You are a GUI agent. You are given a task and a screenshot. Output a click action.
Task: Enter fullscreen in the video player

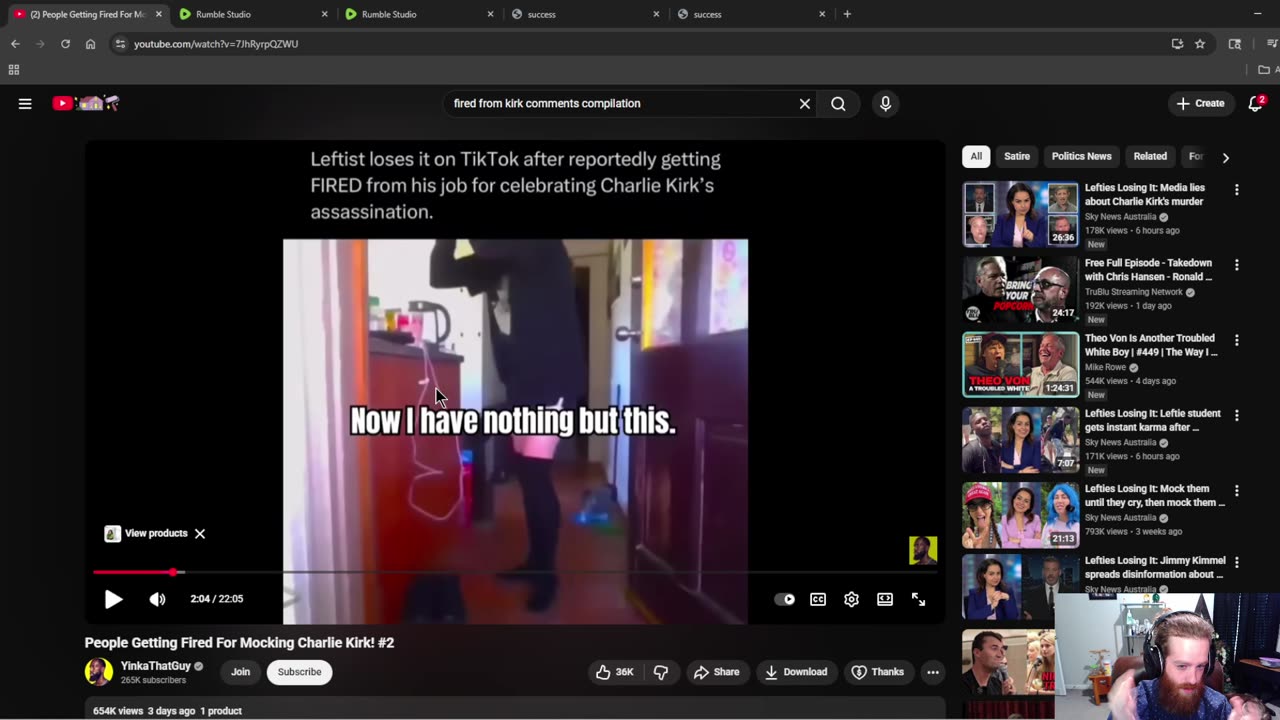pos(918,599)
